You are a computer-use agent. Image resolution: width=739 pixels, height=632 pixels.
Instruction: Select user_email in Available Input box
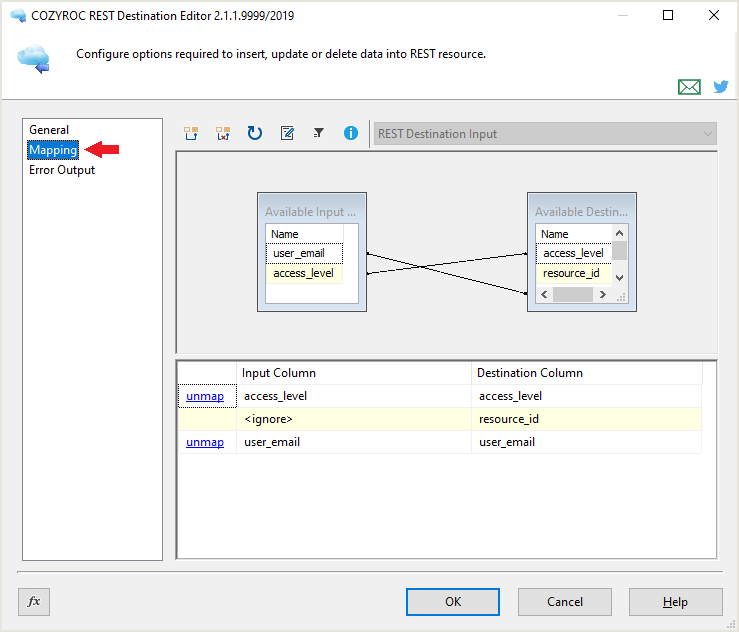coord(304,253)
